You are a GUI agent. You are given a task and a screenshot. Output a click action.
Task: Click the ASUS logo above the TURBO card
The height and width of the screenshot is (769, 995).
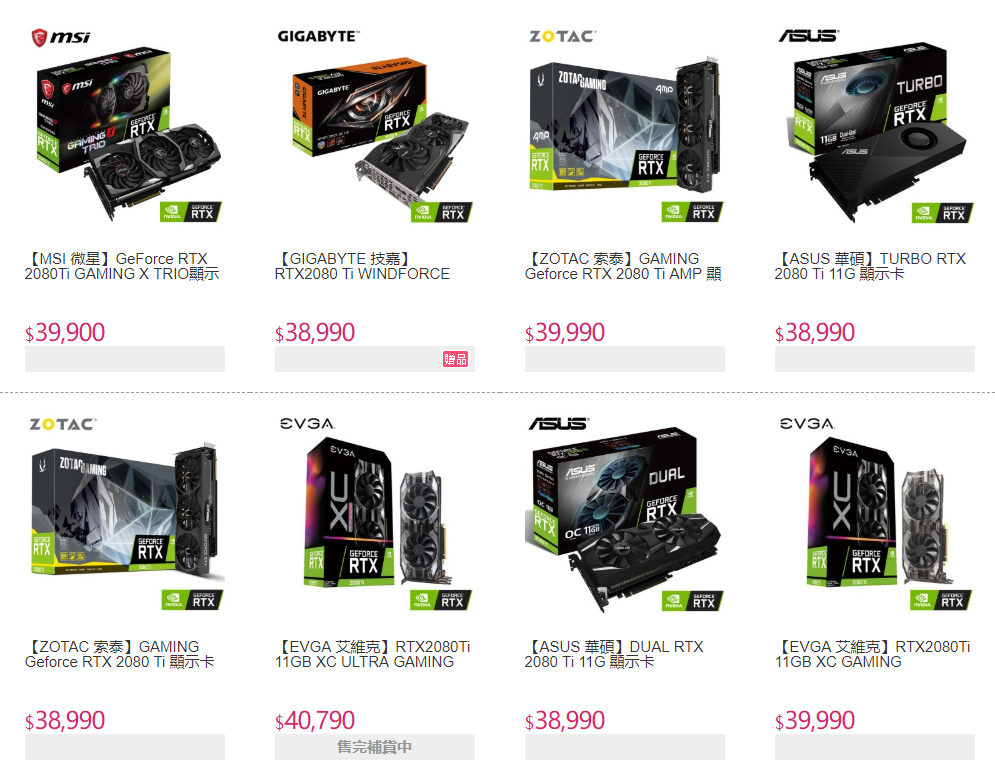coord(809,36)
